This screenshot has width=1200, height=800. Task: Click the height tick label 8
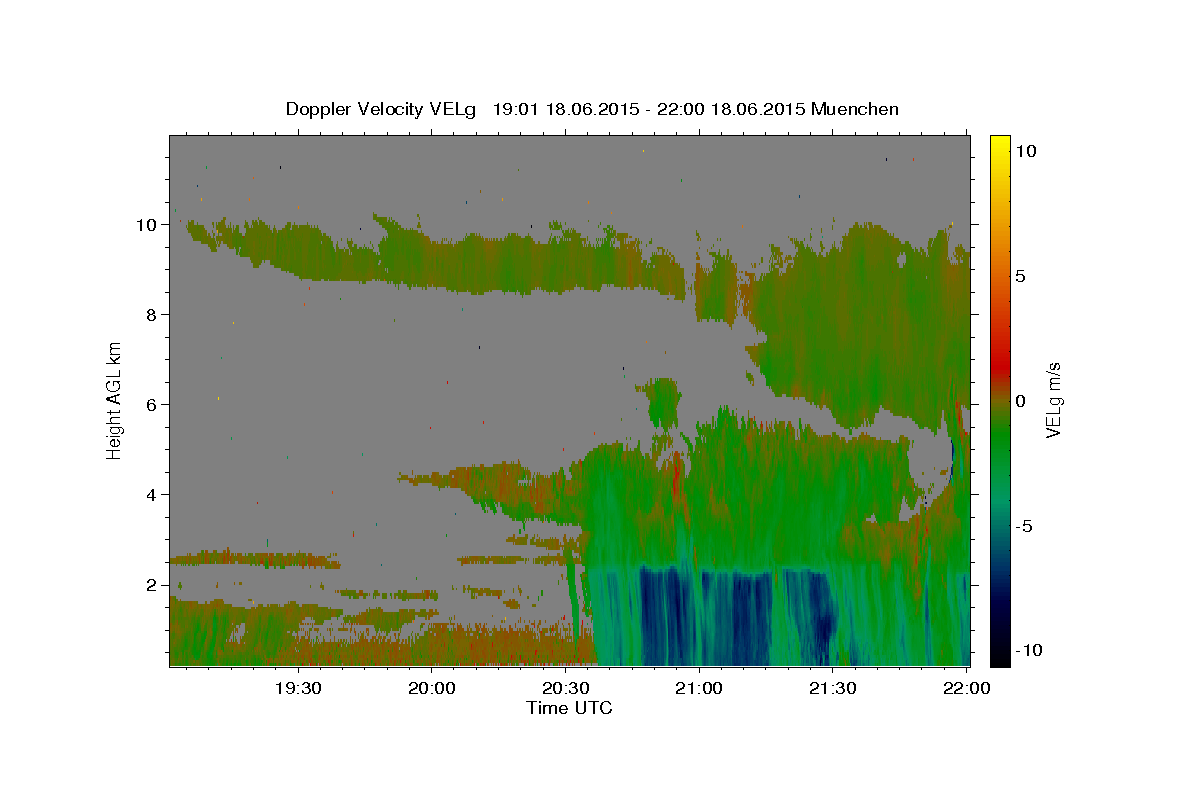point(153,314)
